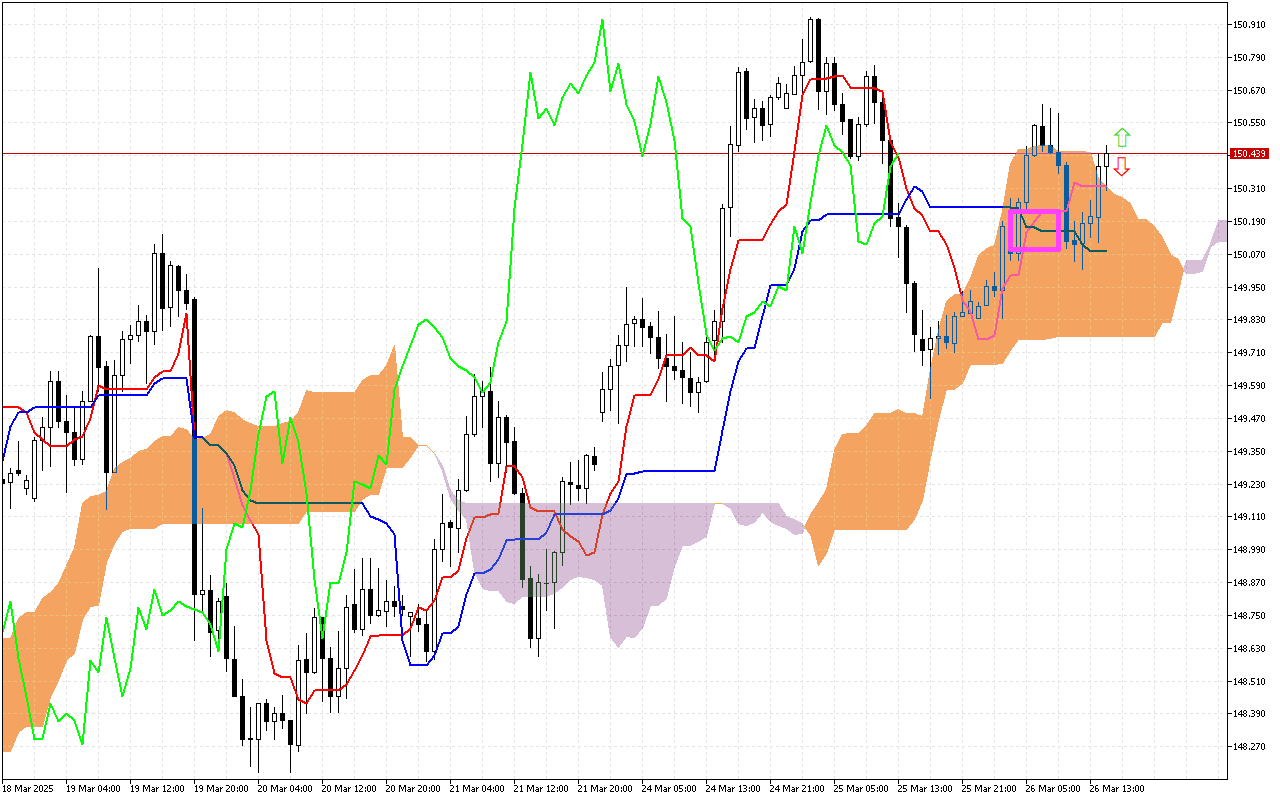
Task: Click the green up arrow signal
Action: pyautogui.click(x=1122, y=138)
